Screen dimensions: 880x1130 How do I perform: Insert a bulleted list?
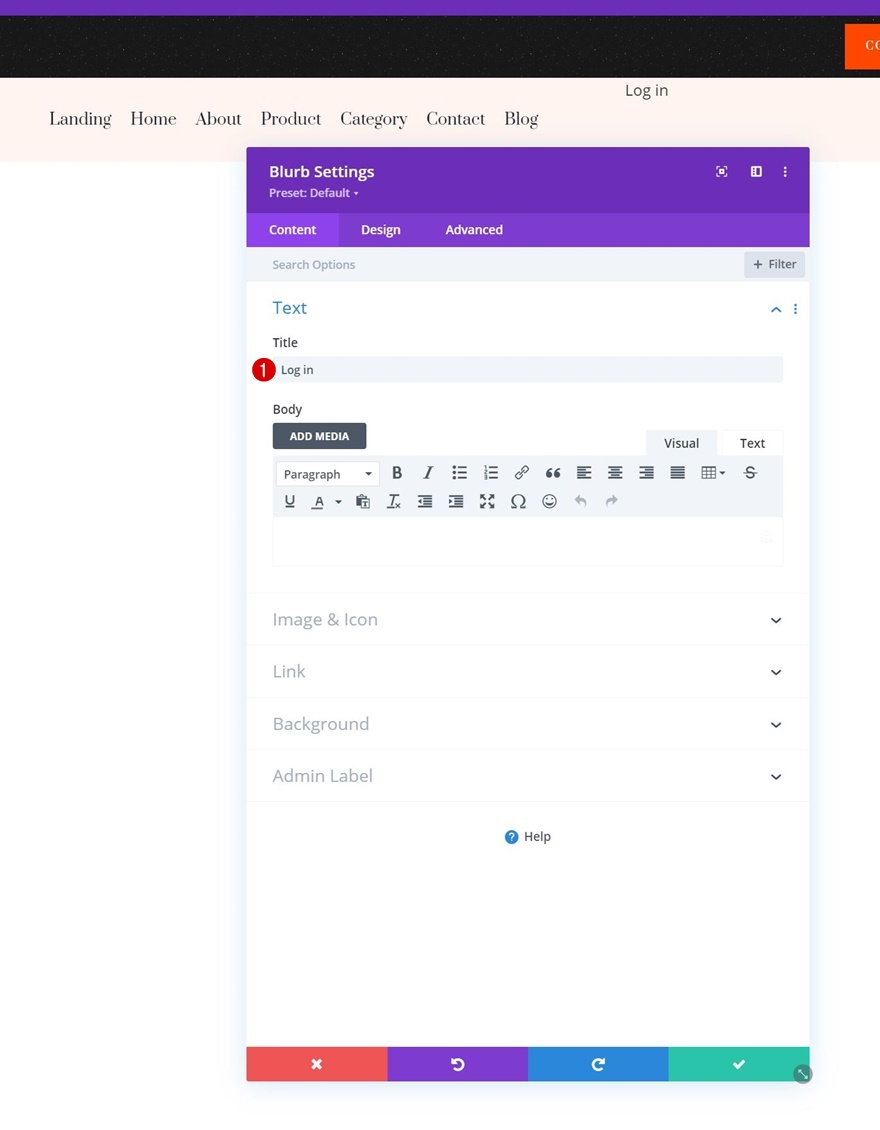[459, 473]
